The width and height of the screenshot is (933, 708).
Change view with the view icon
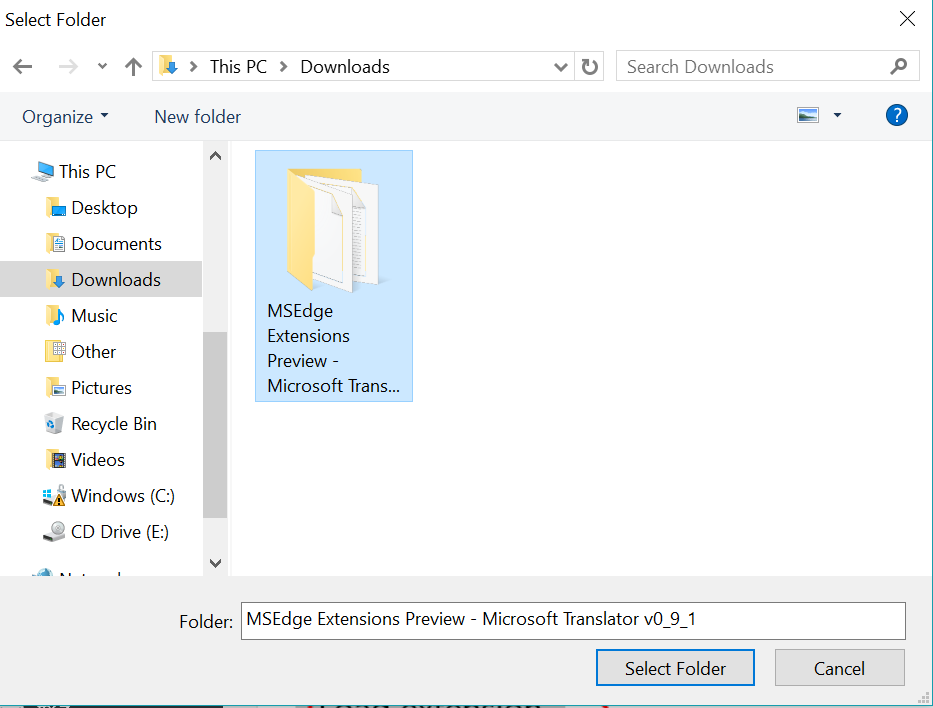tap(807, 115)
